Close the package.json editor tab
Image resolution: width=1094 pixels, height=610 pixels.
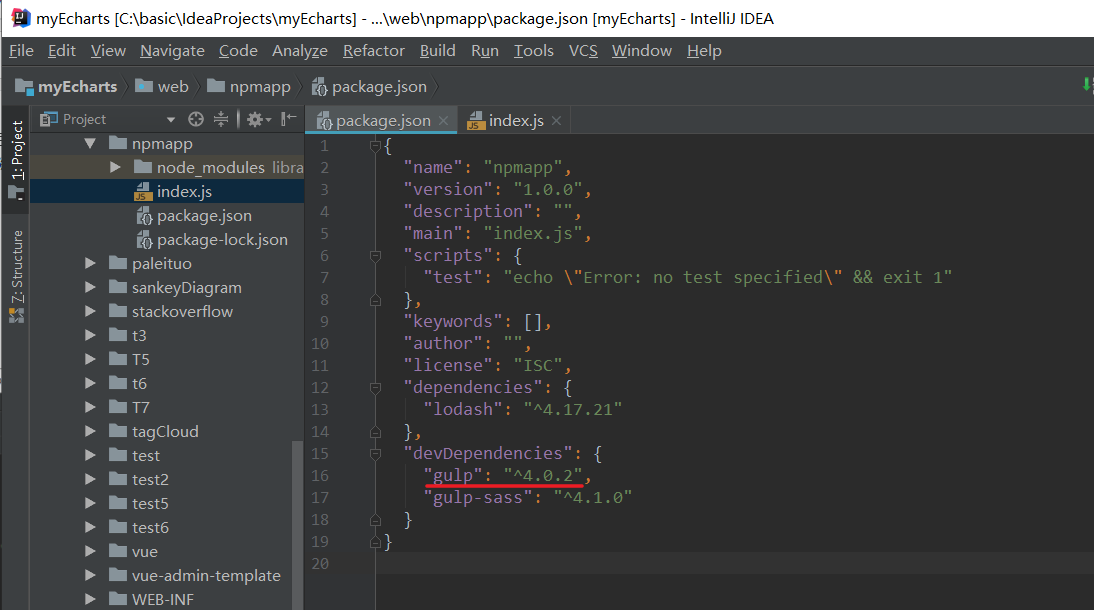tap(443, 121)
